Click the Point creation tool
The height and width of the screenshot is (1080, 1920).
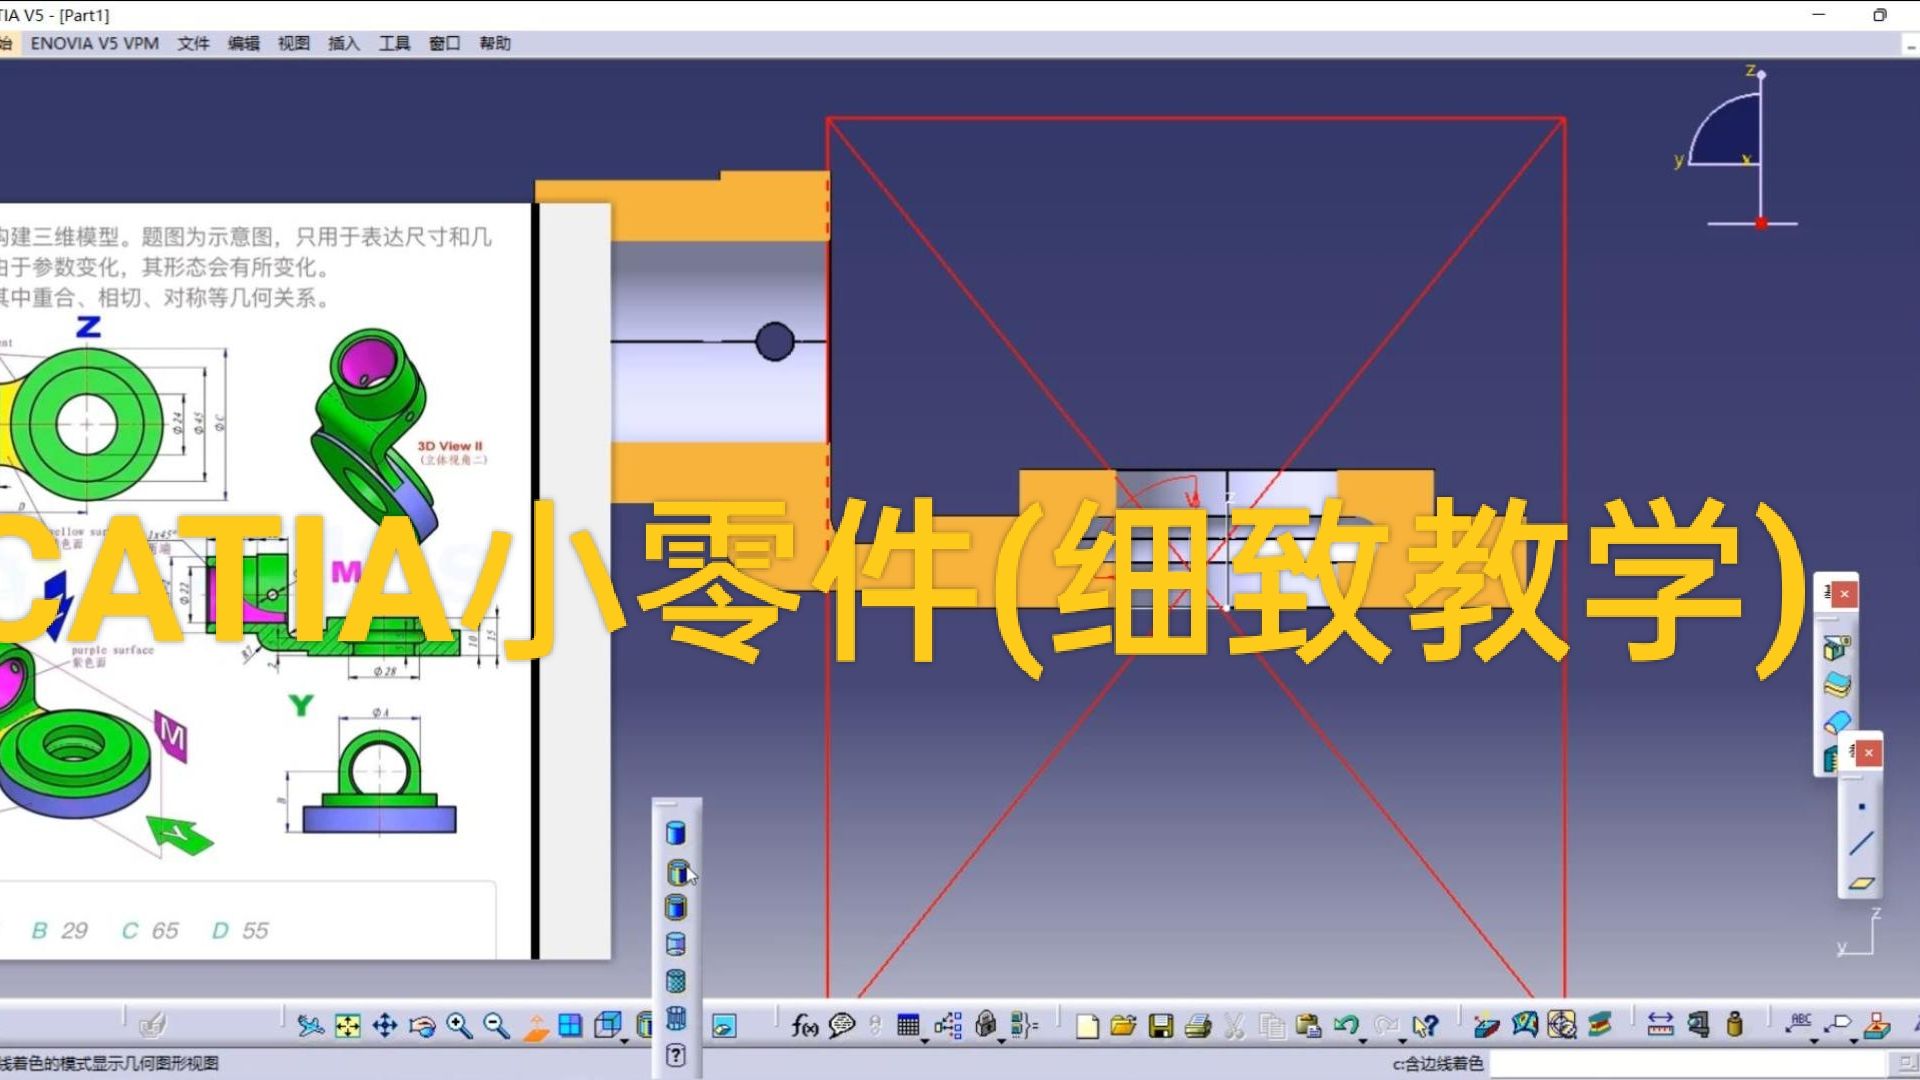point(1861,806)
